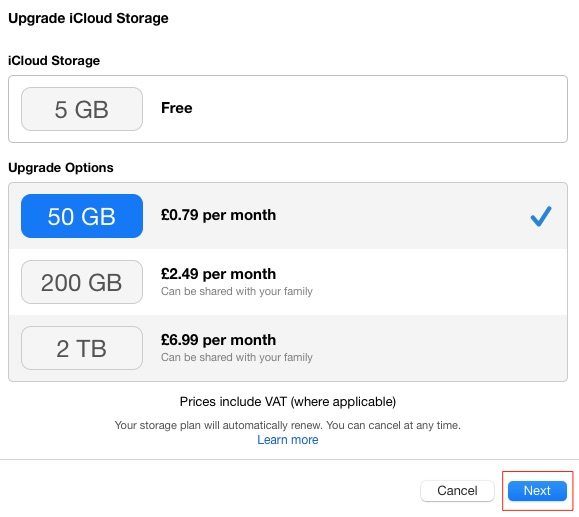This screenshot has width=579, height=517.
Task: Click the 200 GB family sharing note
Action: (237, 291)
